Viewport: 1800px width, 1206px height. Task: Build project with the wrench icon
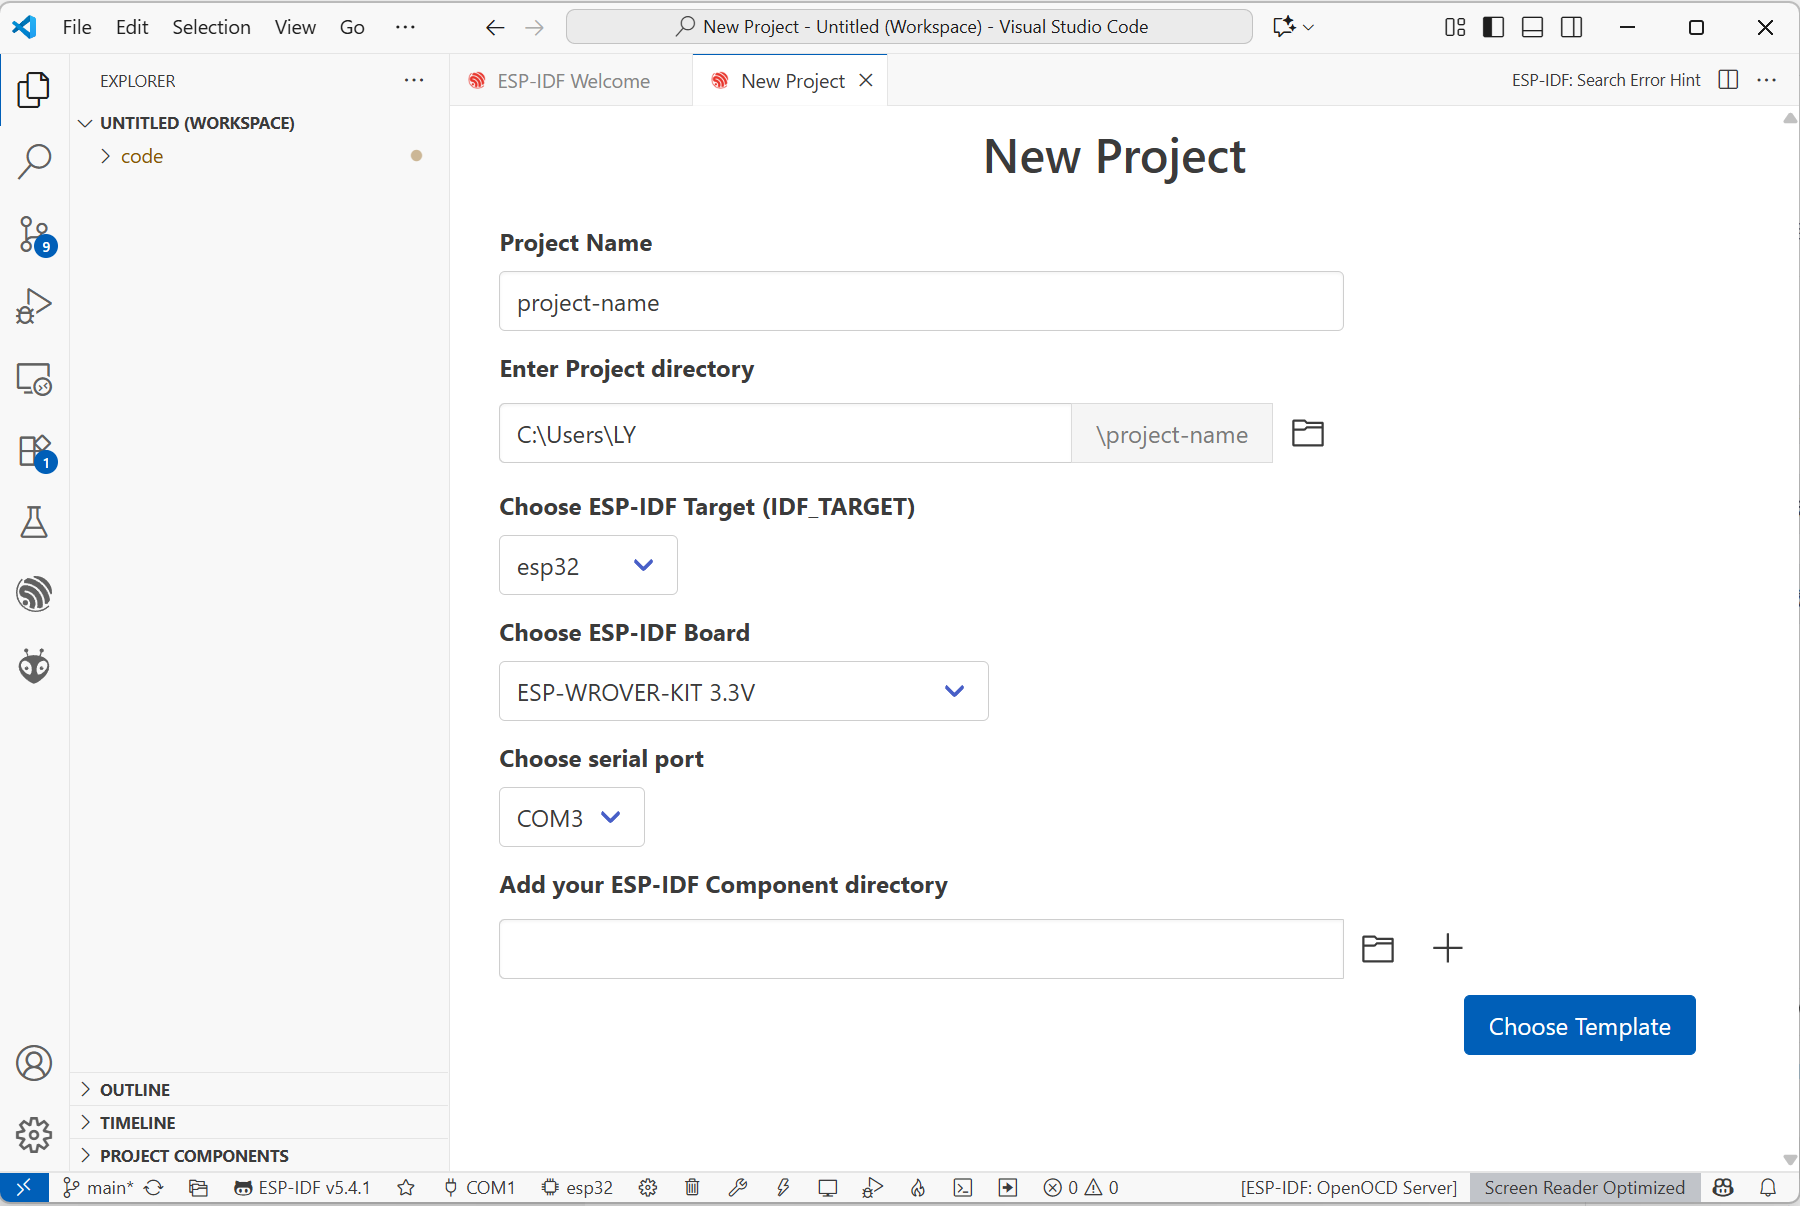(738, 1187)
